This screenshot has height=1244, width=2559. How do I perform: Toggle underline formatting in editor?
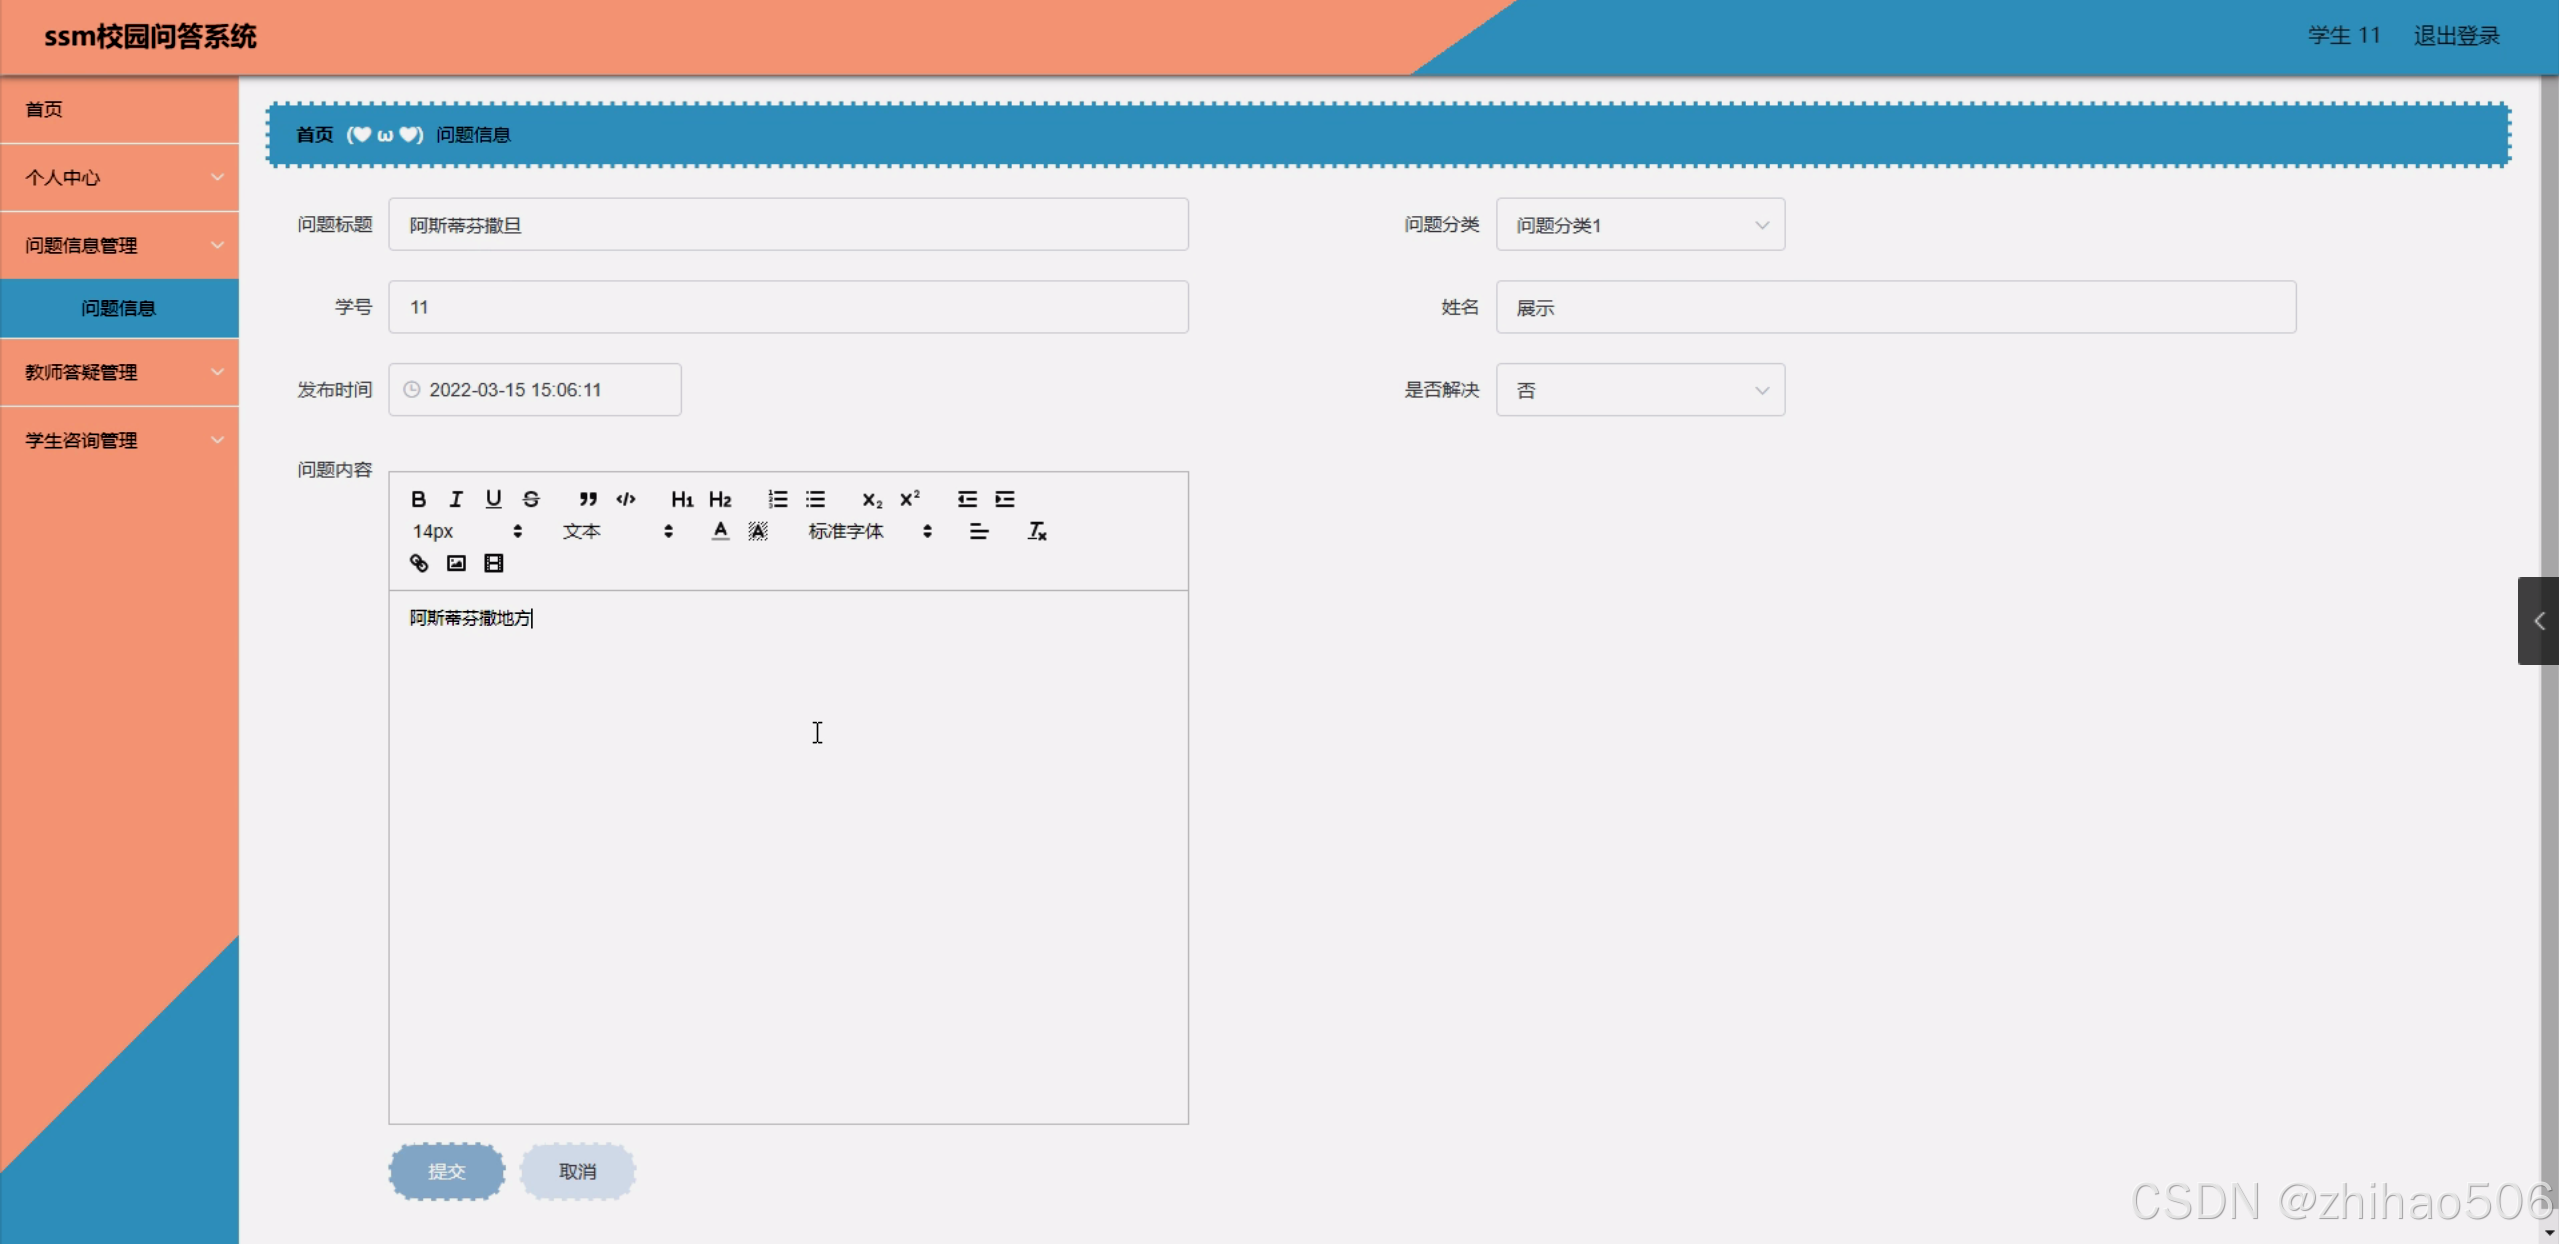click(493, 499)
